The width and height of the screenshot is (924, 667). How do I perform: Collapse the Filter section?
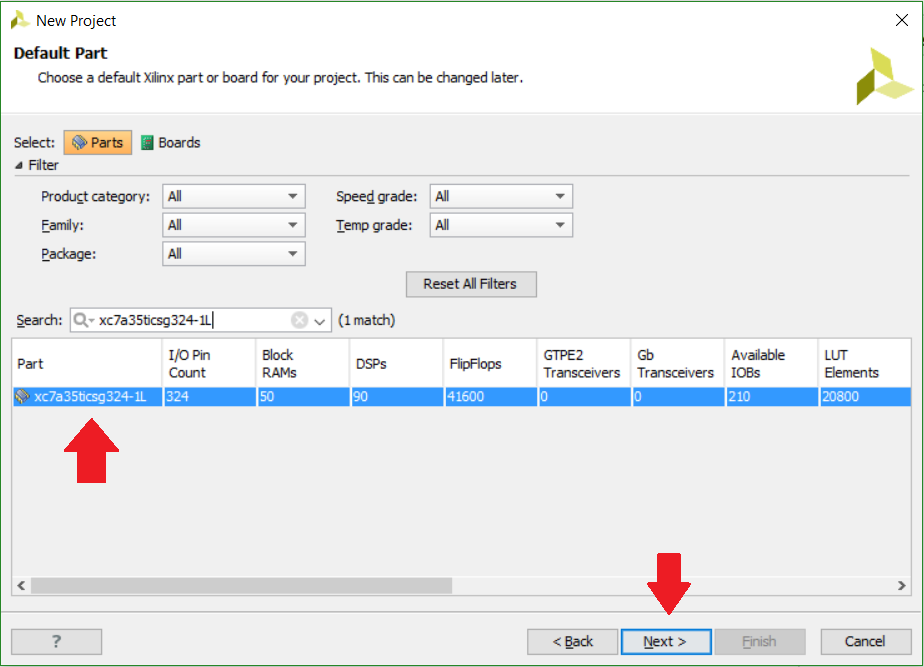click(19, 166)
